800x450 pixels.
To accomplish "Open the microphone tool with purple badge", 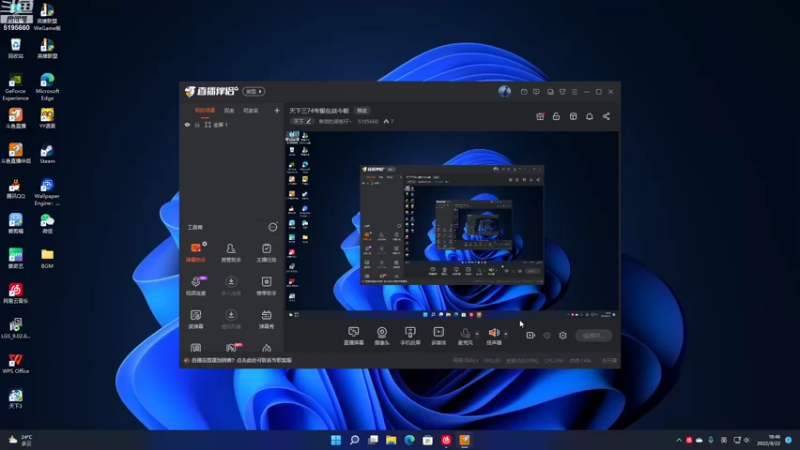I will tap(196, 286).
